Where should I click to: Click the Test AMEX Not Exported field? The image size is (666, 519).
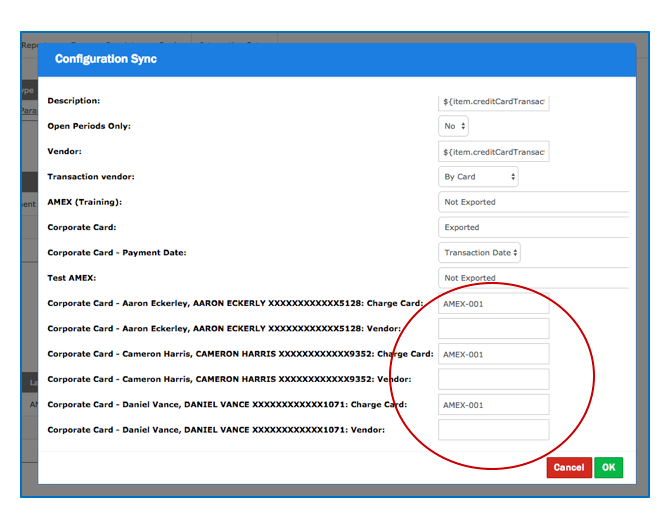point(532,278)
